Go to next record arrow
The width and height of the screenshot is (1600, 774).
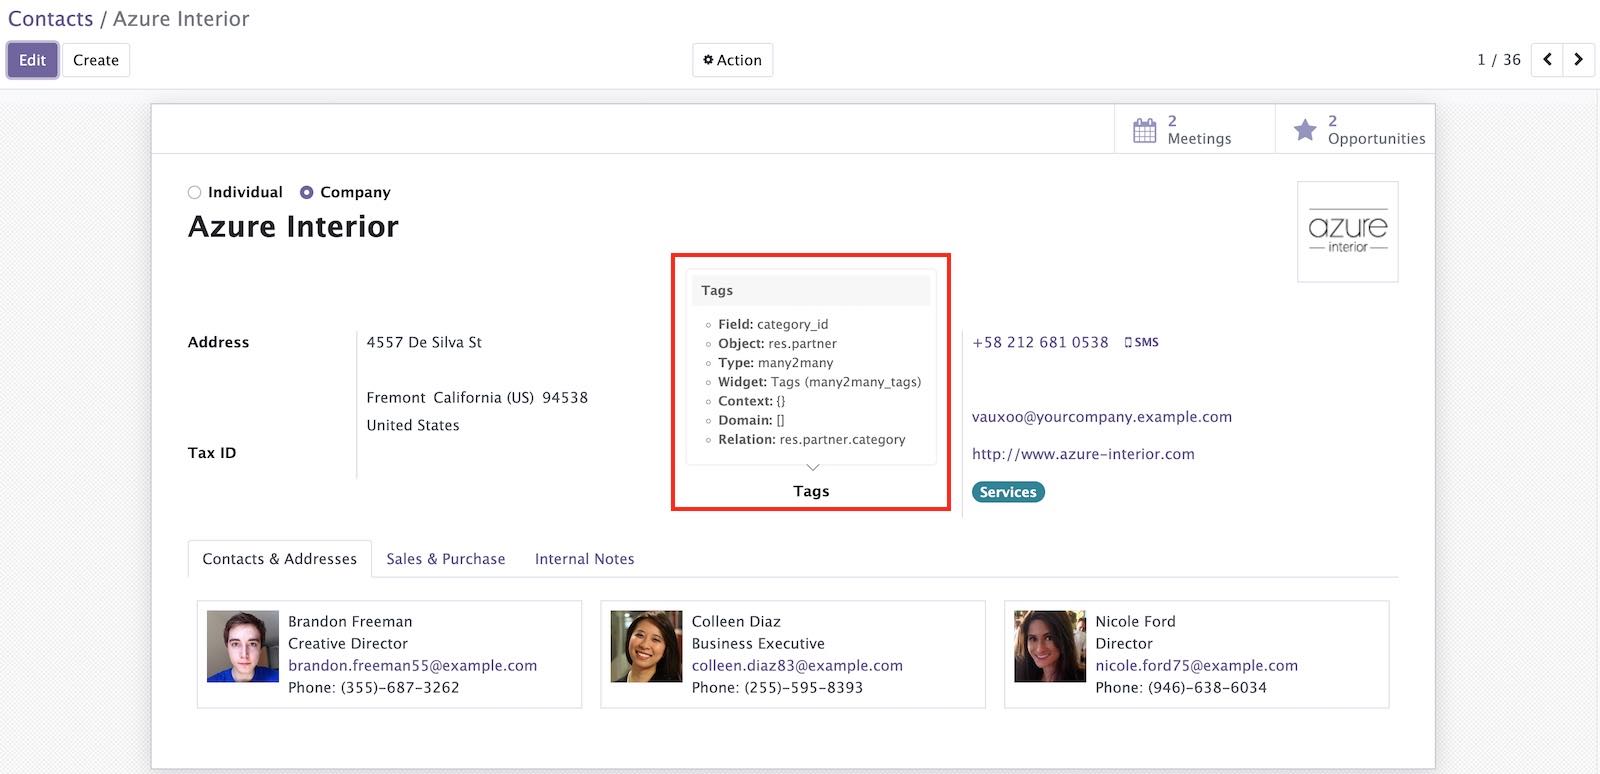tap(1578, 59)
